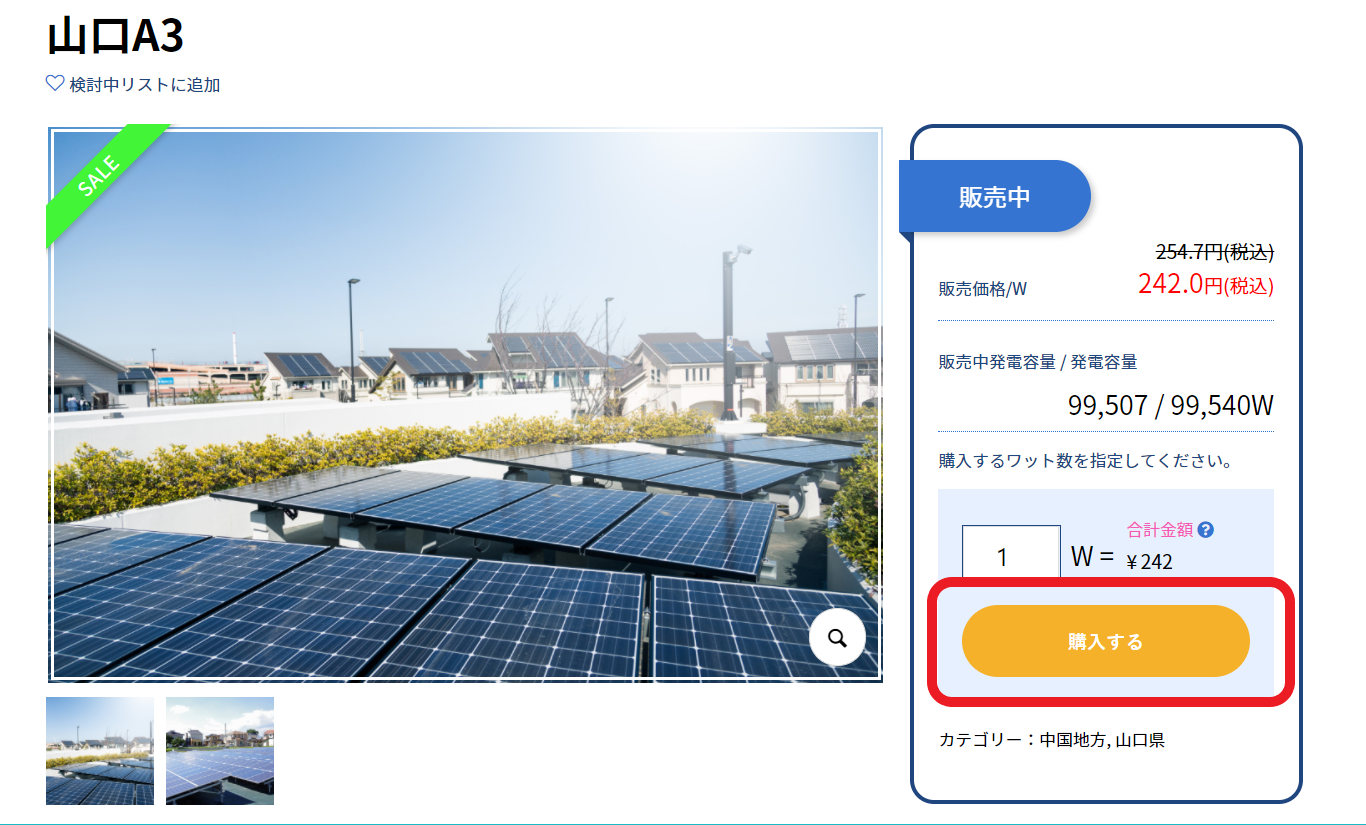Click the blue help icon beside 合計金額
Screen dimensions: 1366x825
(x=1205, y=530)
